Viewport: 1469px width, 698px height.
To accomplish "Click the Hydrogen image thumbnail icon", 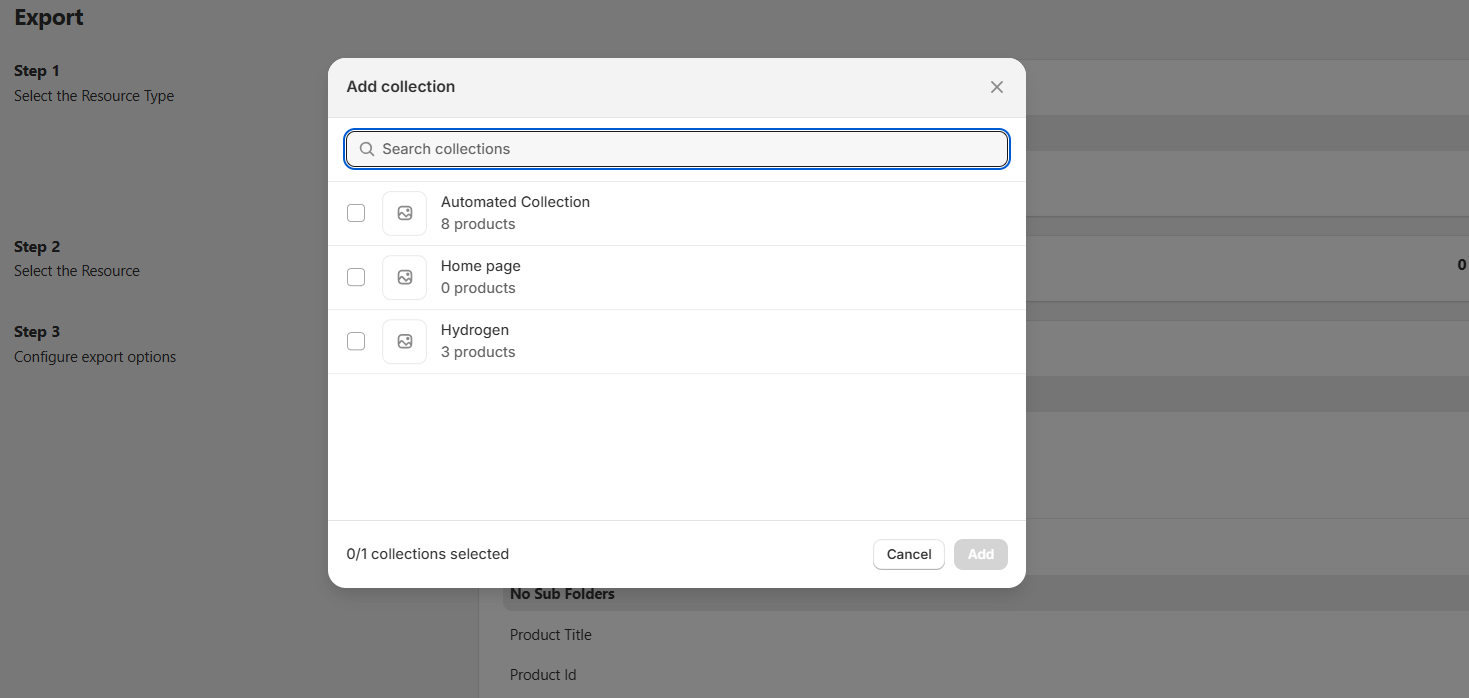I will [404, 341].
